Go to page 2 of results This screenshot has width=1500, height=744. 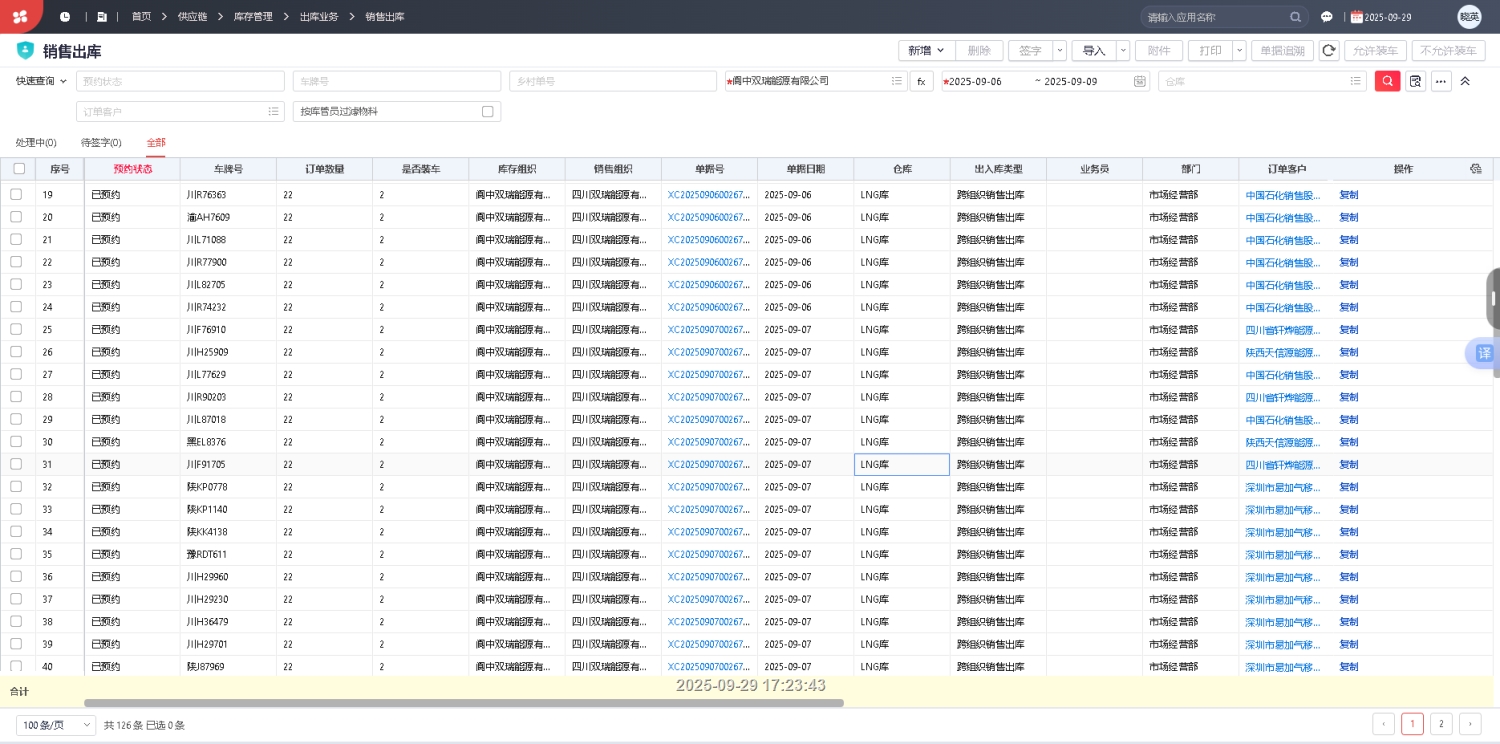pyautogui.click(x=1441, y=724)
